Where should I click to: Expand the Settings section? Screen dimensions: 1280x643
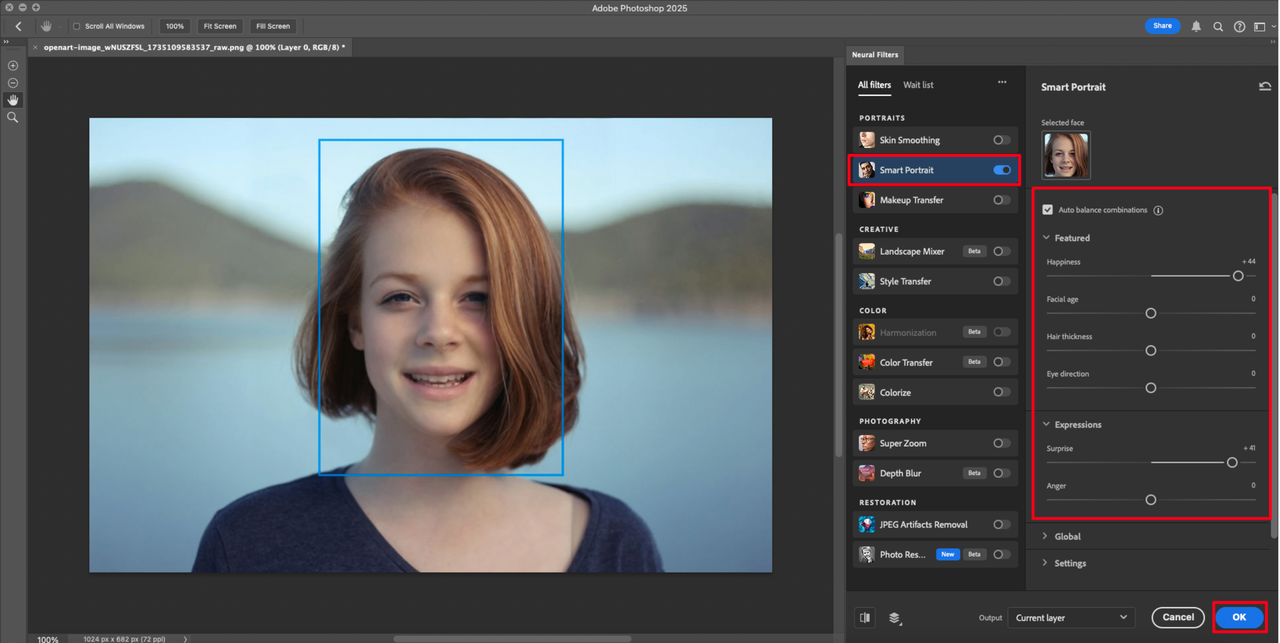click(1046, 564)
